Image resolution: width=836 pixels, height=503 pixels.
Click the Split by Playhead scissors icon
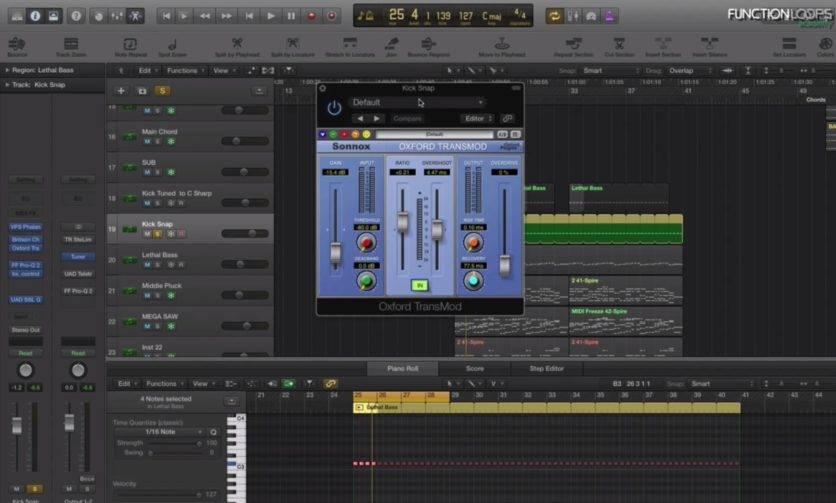(x=236, y=44)
